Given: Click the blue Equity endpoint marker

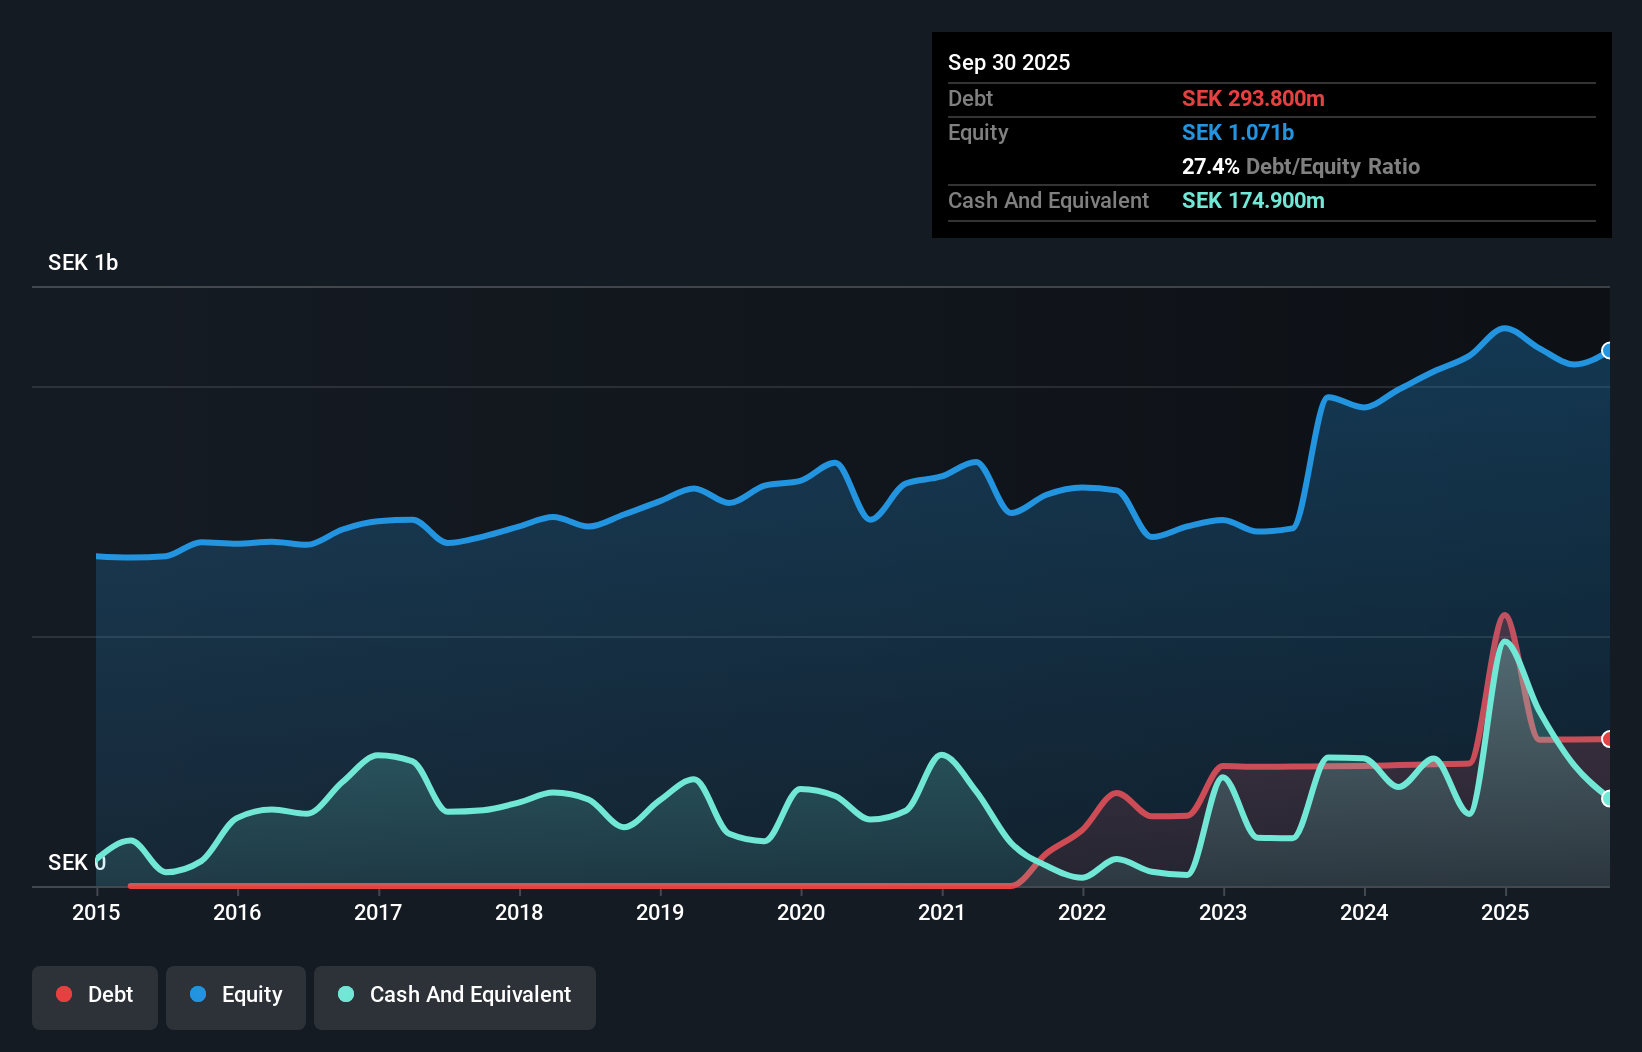Looking at the screenshot, I should [1607, 351].
